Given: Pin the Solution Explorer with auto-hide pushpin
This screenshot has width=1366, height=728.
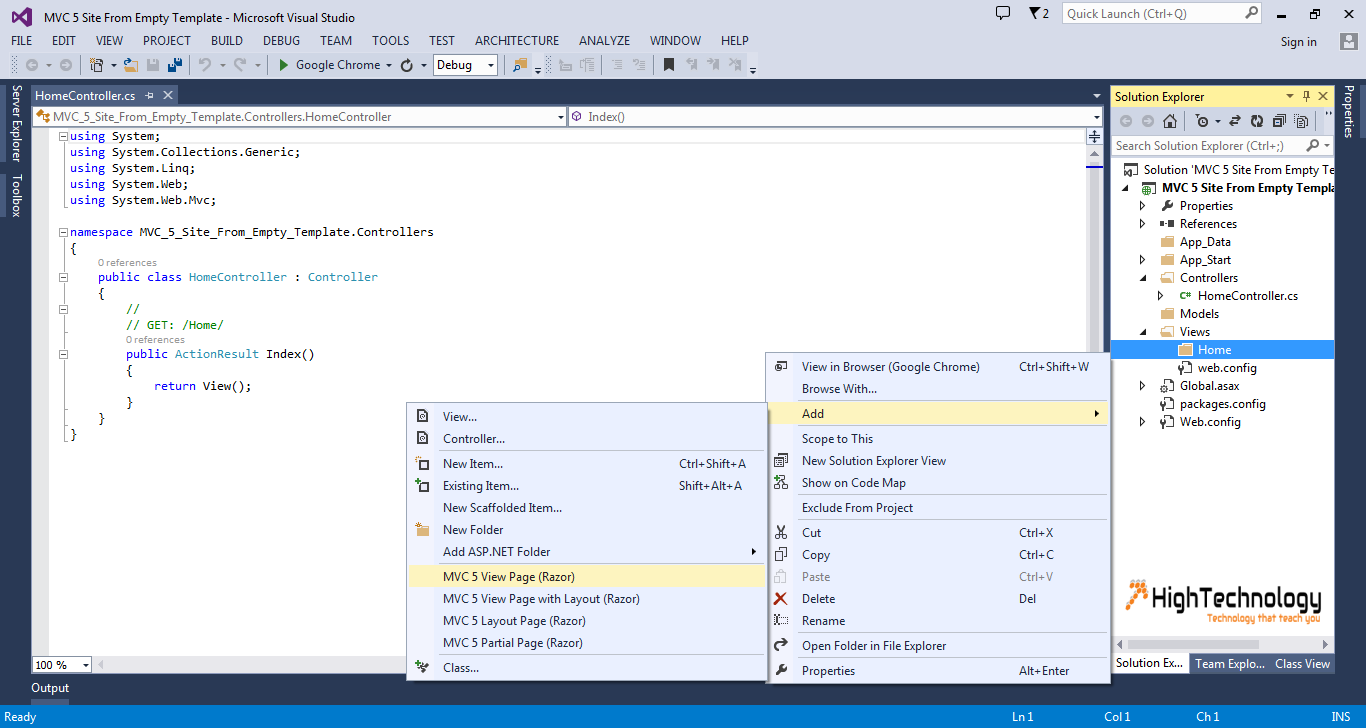Looking at the screenshot, I should 1306,96.
